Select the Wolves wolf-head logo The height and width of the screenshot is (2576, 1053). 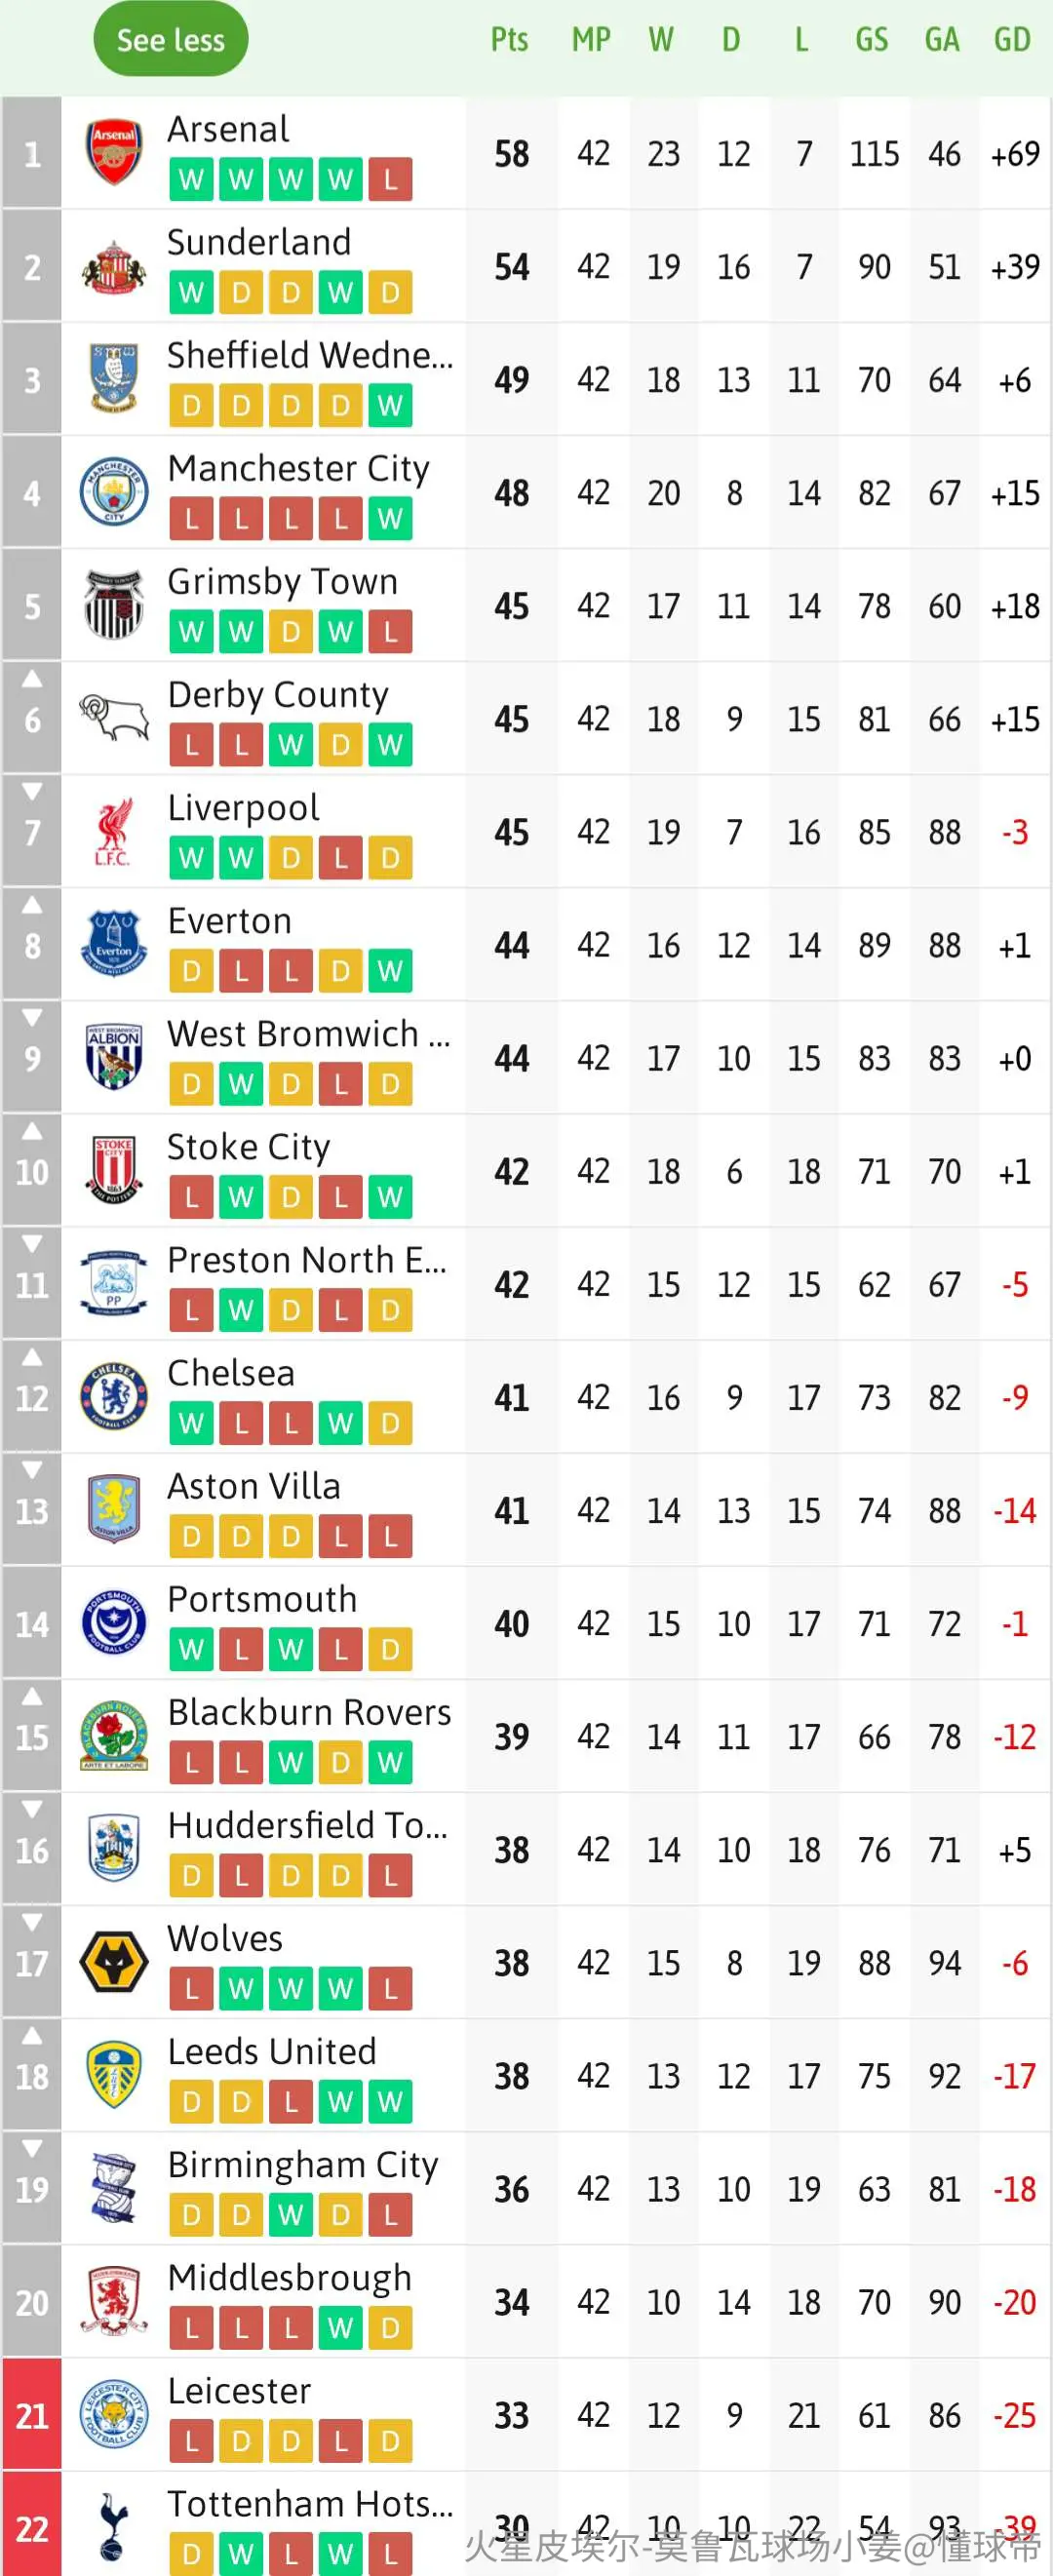pos(113,1961)
